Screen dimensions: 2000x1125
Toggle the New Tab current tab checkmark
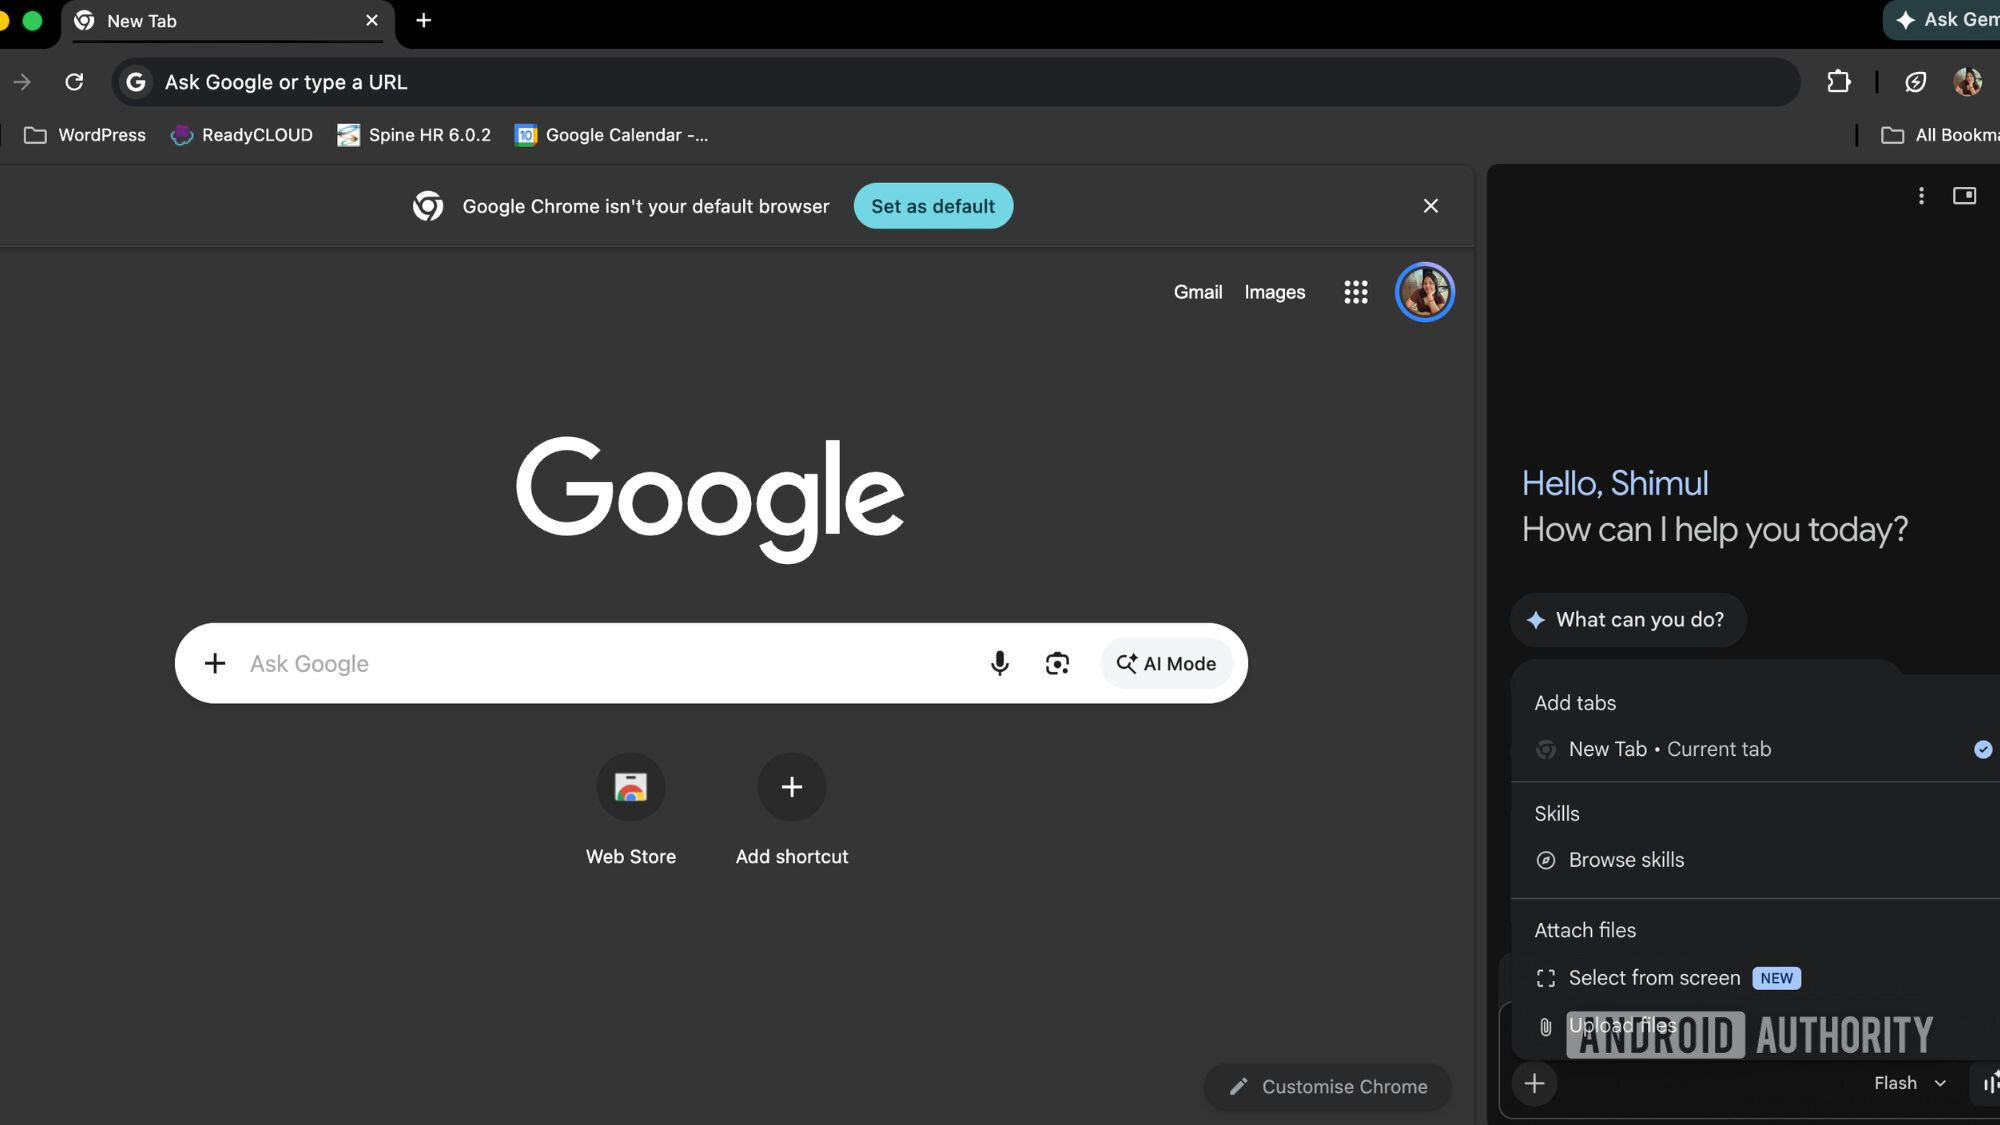1983,749
